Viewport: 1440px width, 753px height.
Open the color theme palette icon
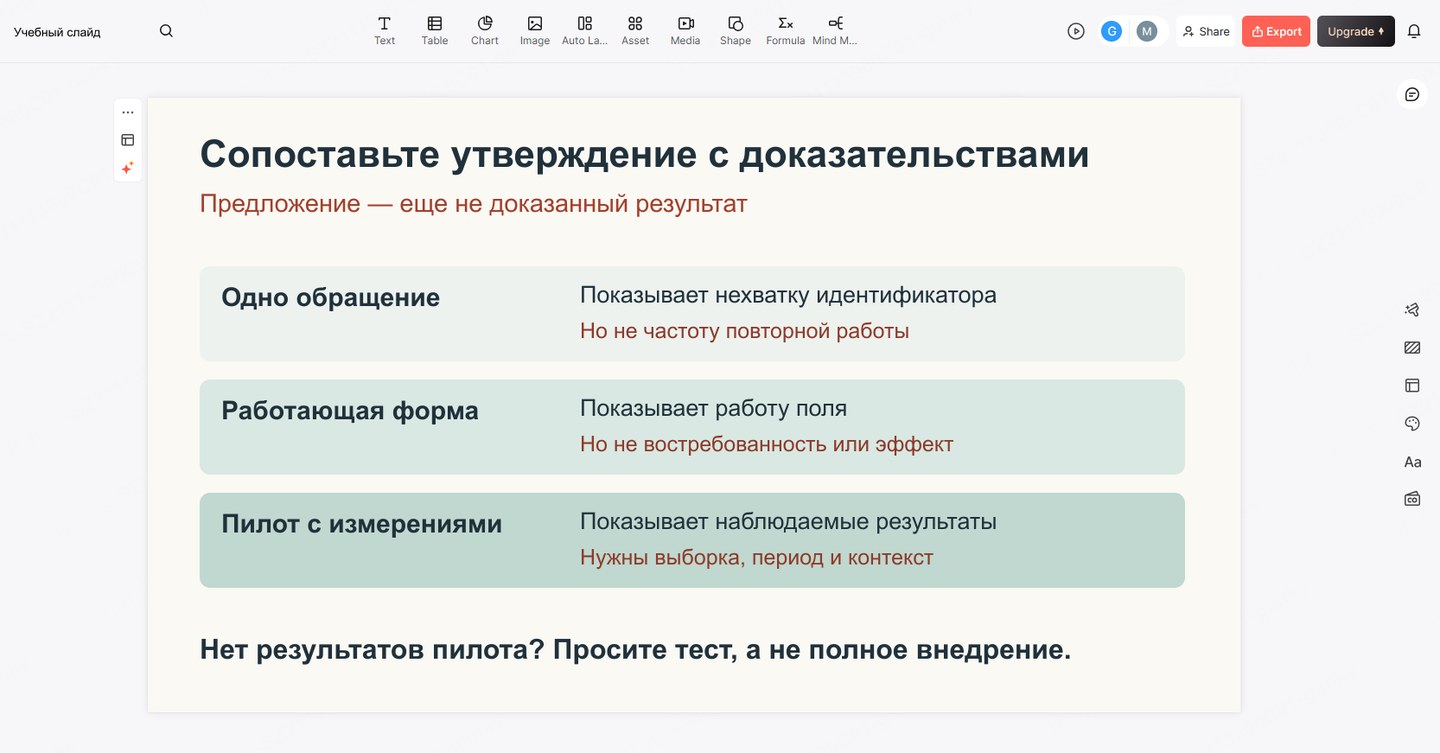pyautogui.click(x=1412, y=424)
